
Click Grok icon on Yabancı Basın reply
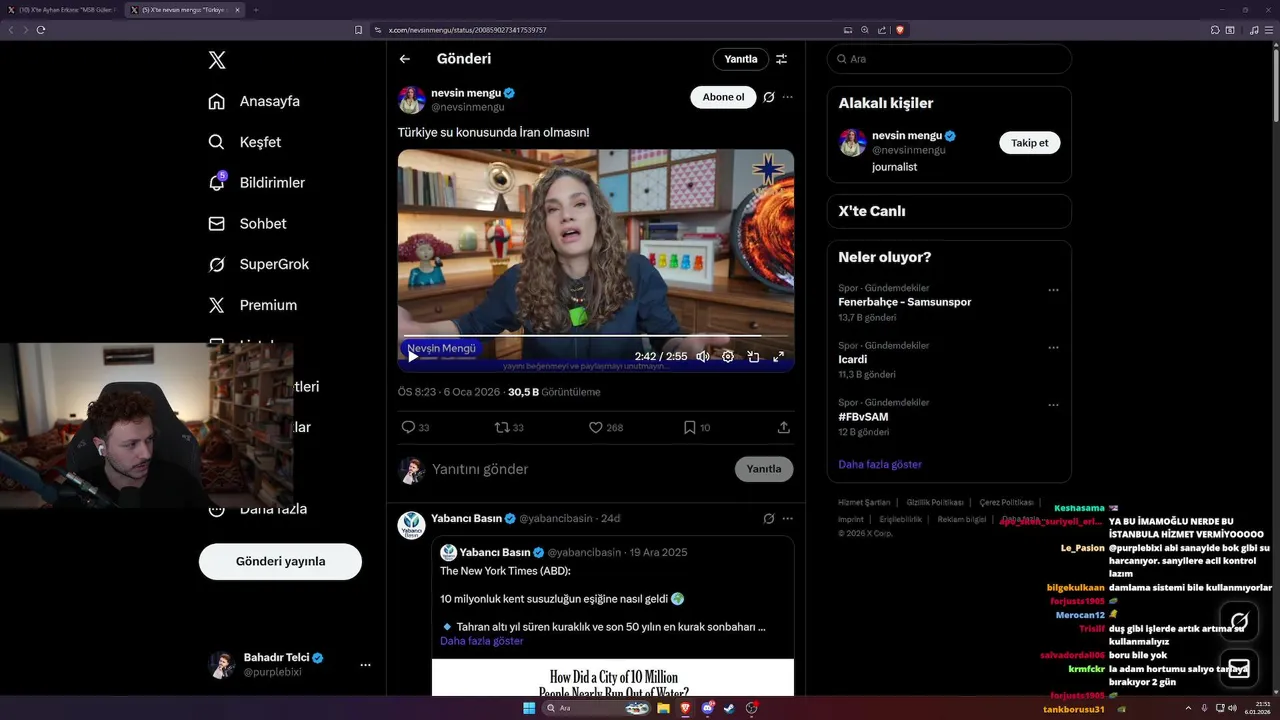coord(768,518)
